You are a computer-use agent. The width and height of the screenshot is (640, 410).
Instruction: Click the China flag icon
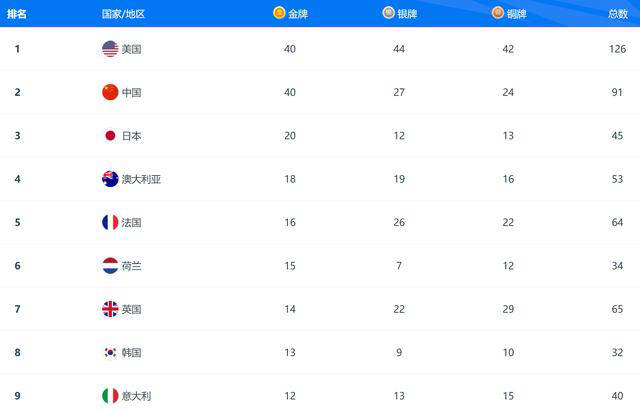pyautogui.click(x=110, y=92)
